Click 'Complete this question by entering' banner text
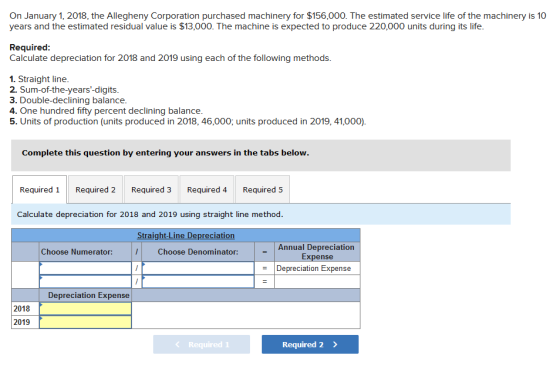 [x=165, y=153]
